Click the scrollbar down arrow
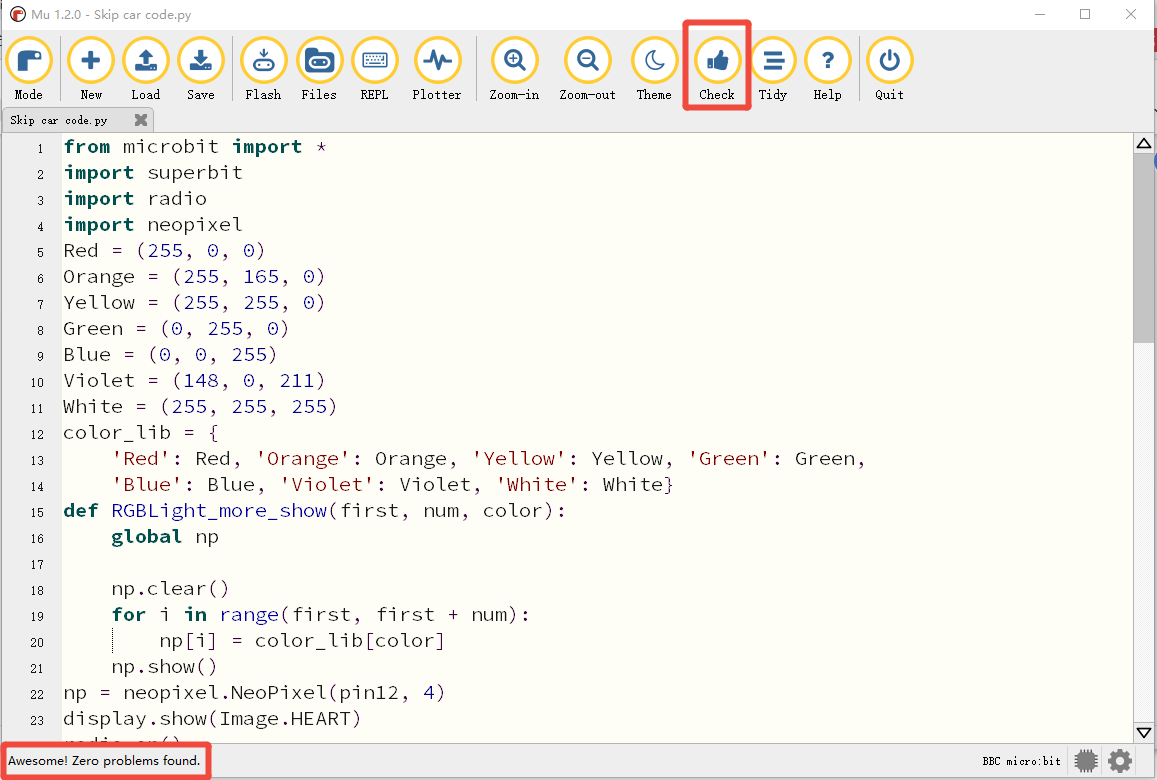 pos(1144,733)
